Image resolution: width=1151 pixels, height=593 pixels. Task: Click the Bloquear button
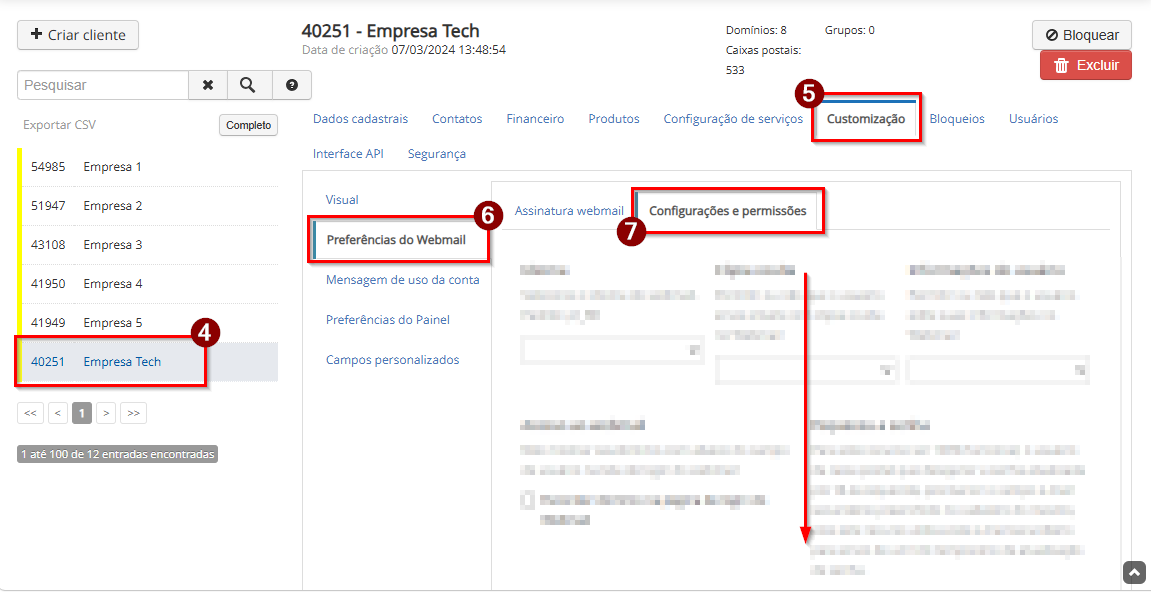click(x=1082, y=34)
